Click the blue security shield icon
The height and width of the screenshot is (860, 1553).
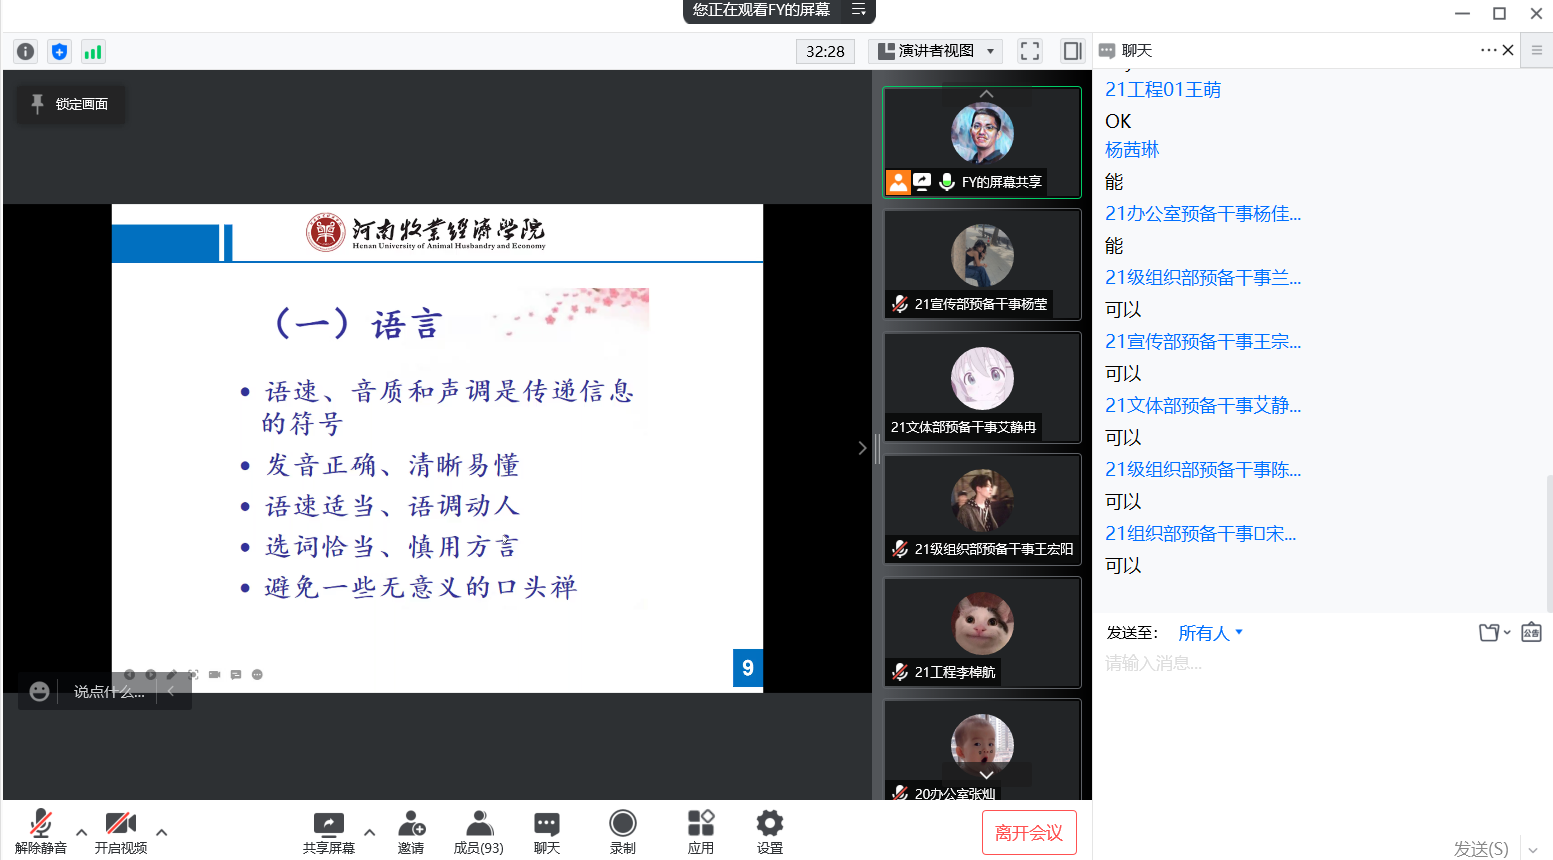point(59,51)
